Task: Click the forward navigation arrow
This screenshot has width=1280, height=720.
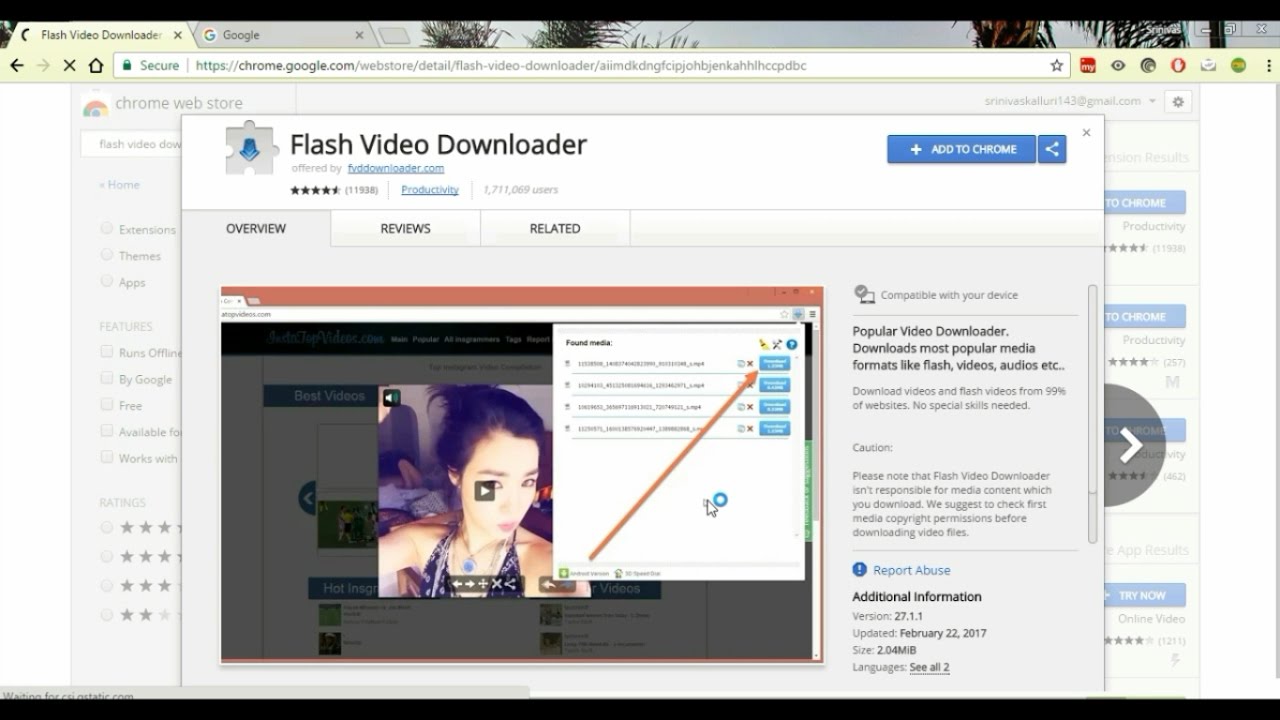Action: [43, 65]
